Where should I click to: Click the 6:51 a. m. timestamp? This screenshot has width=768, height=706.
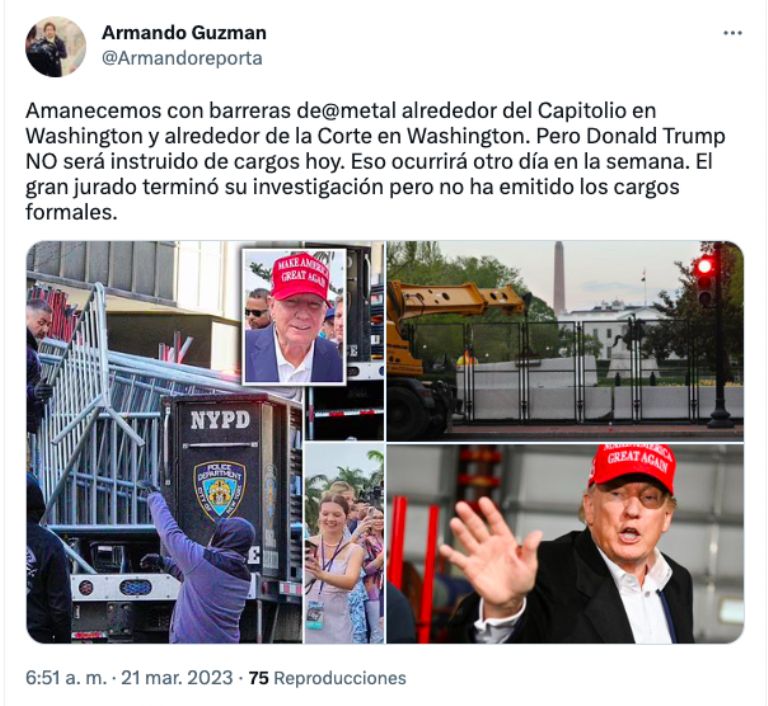[x=66, y=678]
